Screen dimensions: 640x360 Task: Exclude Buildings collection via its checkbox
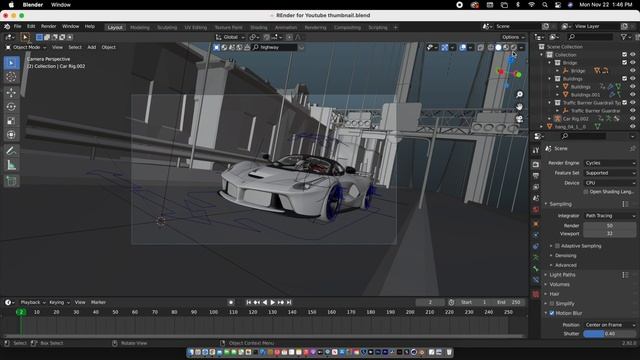click(624, 79)
